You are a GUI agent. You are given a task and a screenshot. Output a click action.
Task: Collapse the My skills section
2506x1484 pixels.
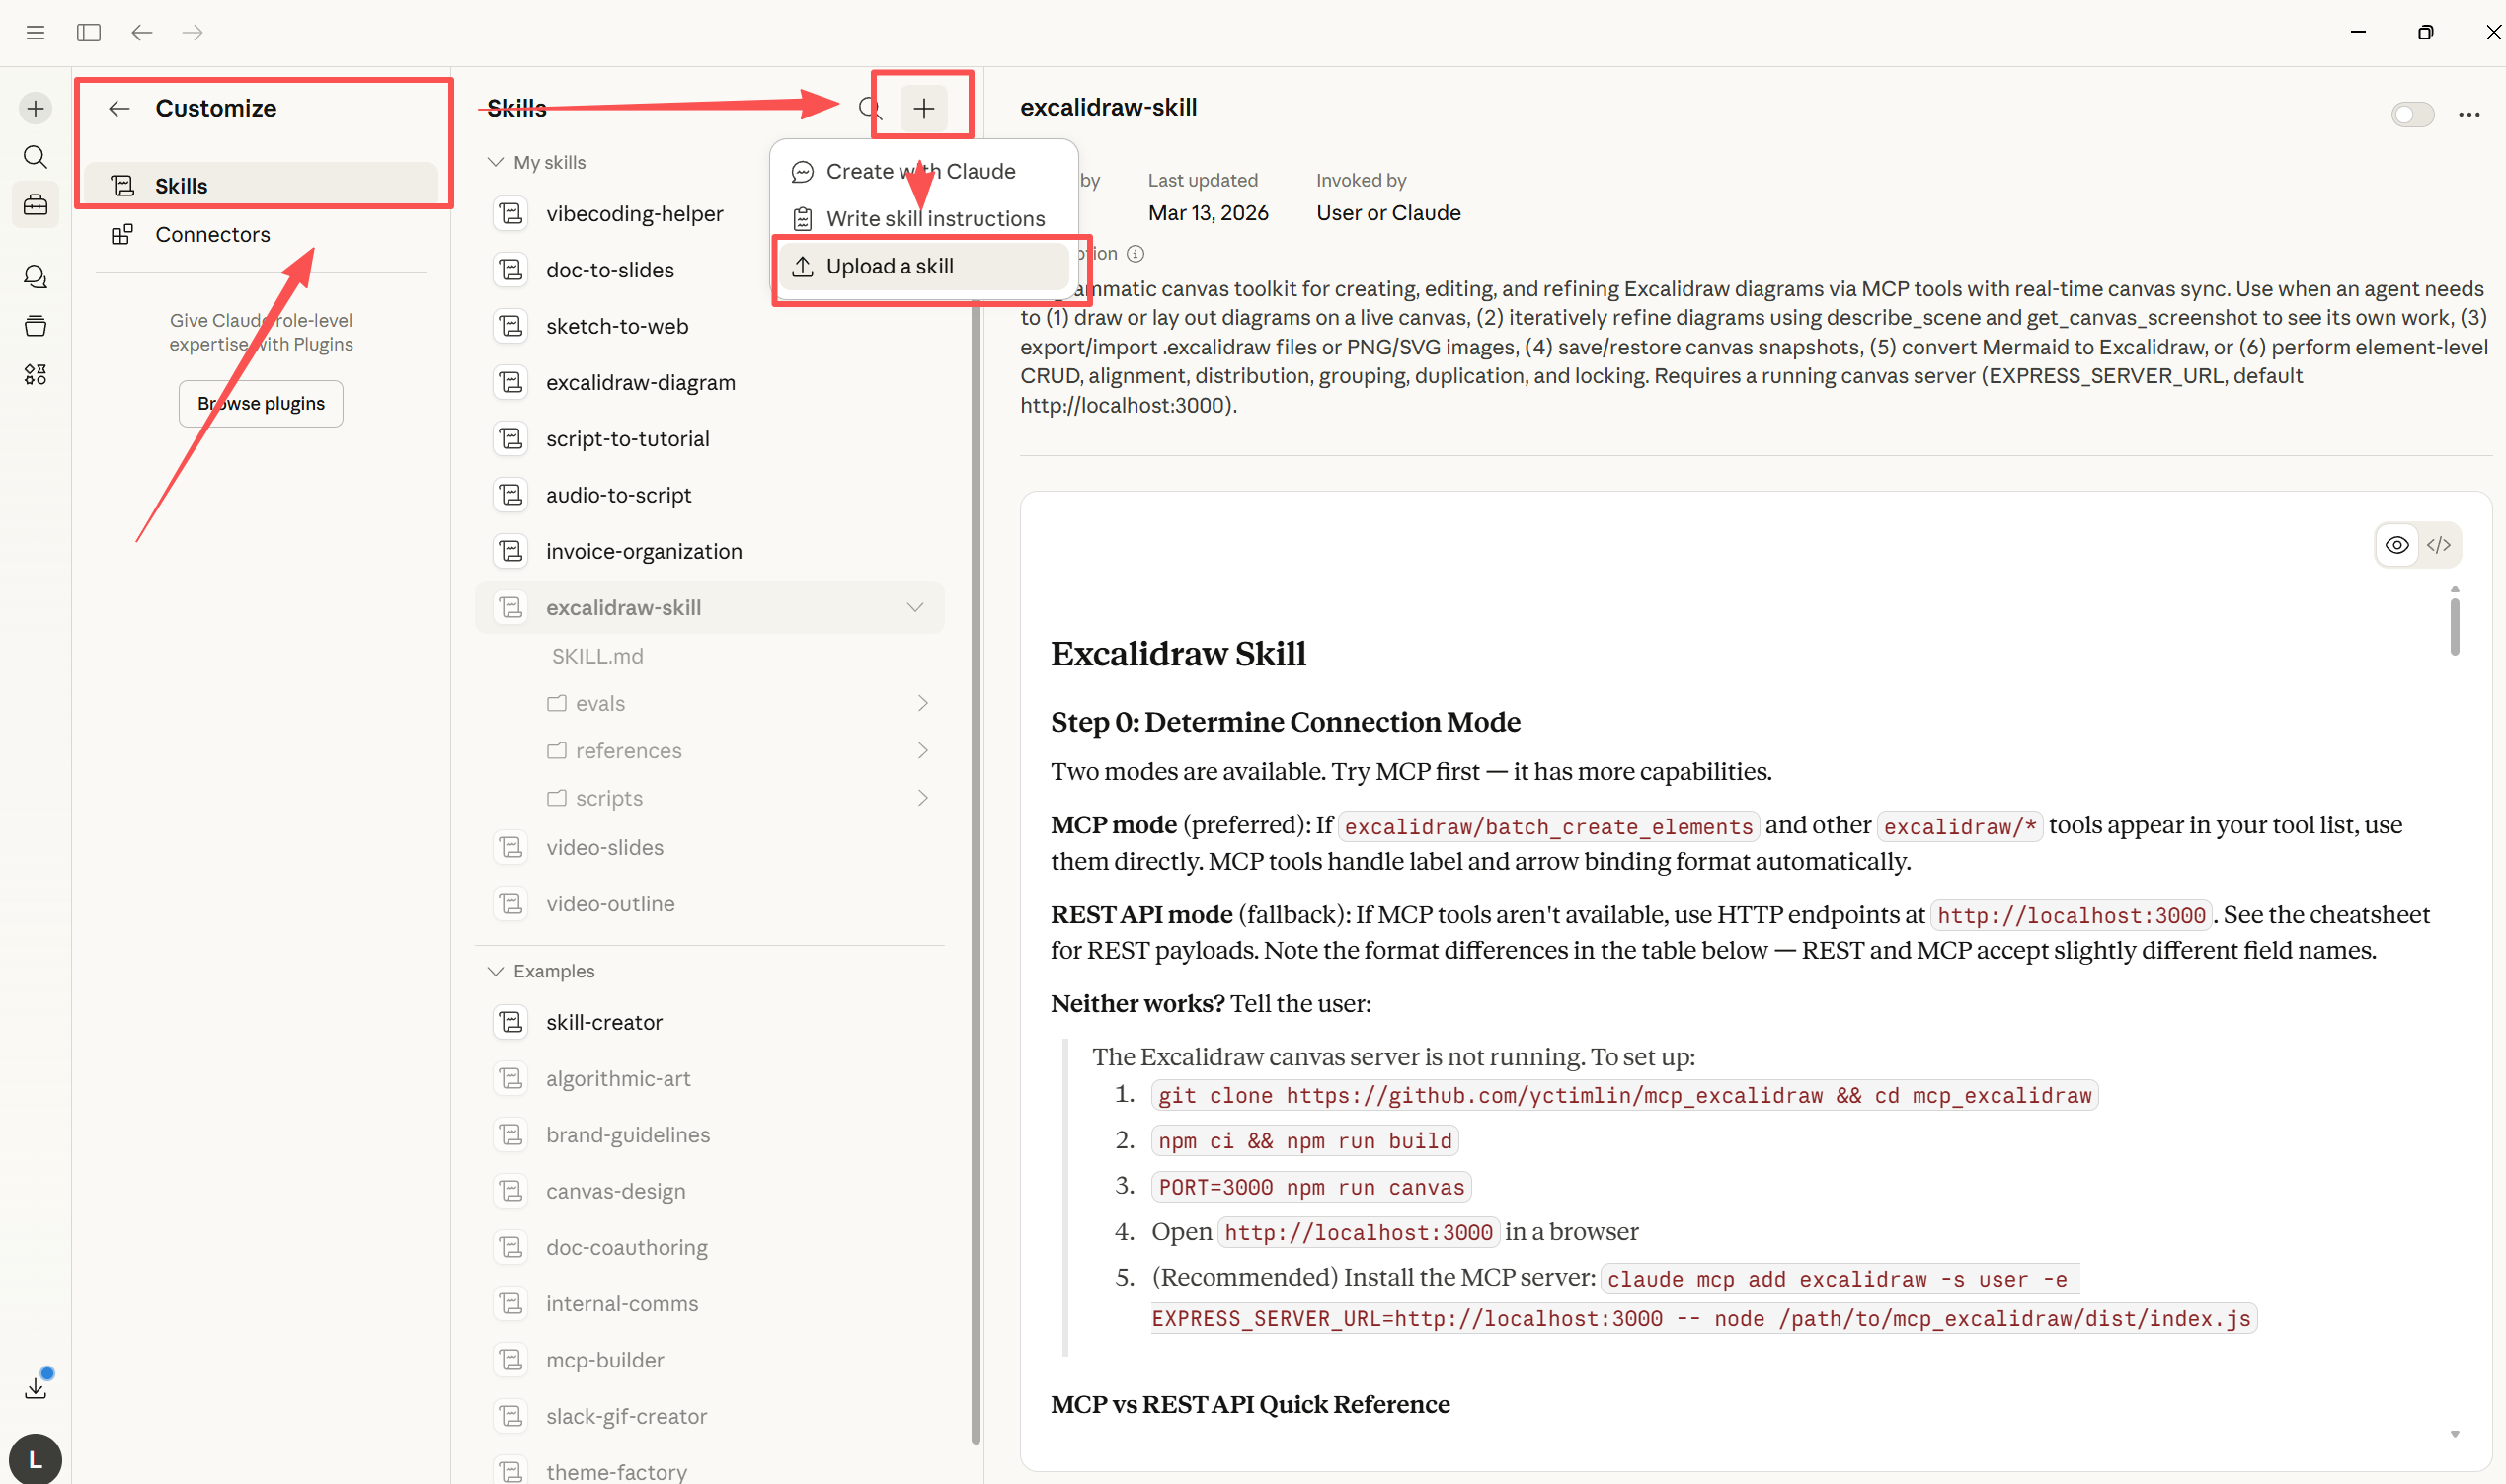tap(495, 162)
